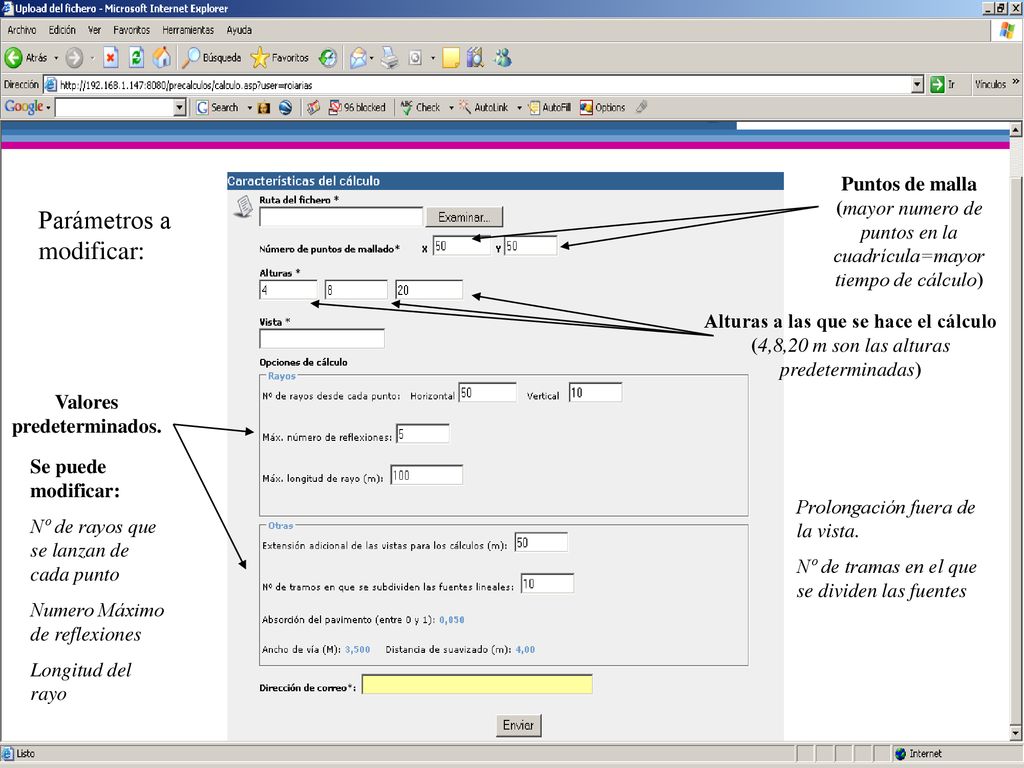Expand the forward history dropdown arrow

[x=92, y=58]
